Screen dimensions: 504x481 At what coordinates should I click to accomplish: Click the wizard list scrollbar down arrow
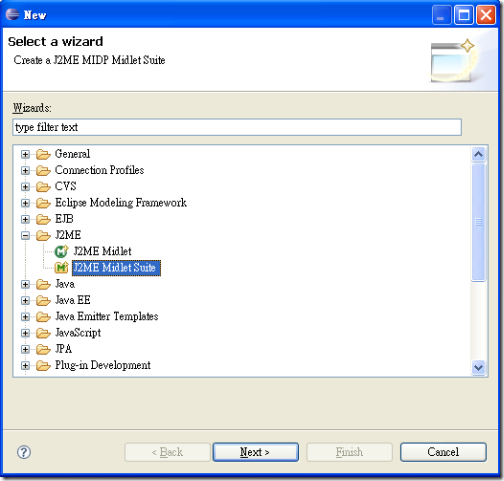(x=478, y=368)
